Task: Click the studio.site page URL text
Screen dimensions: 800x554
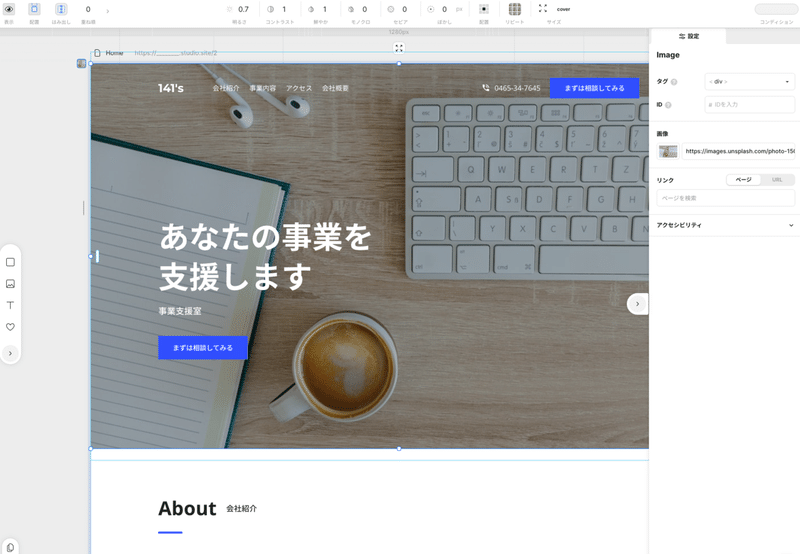Action: (176, 53)
